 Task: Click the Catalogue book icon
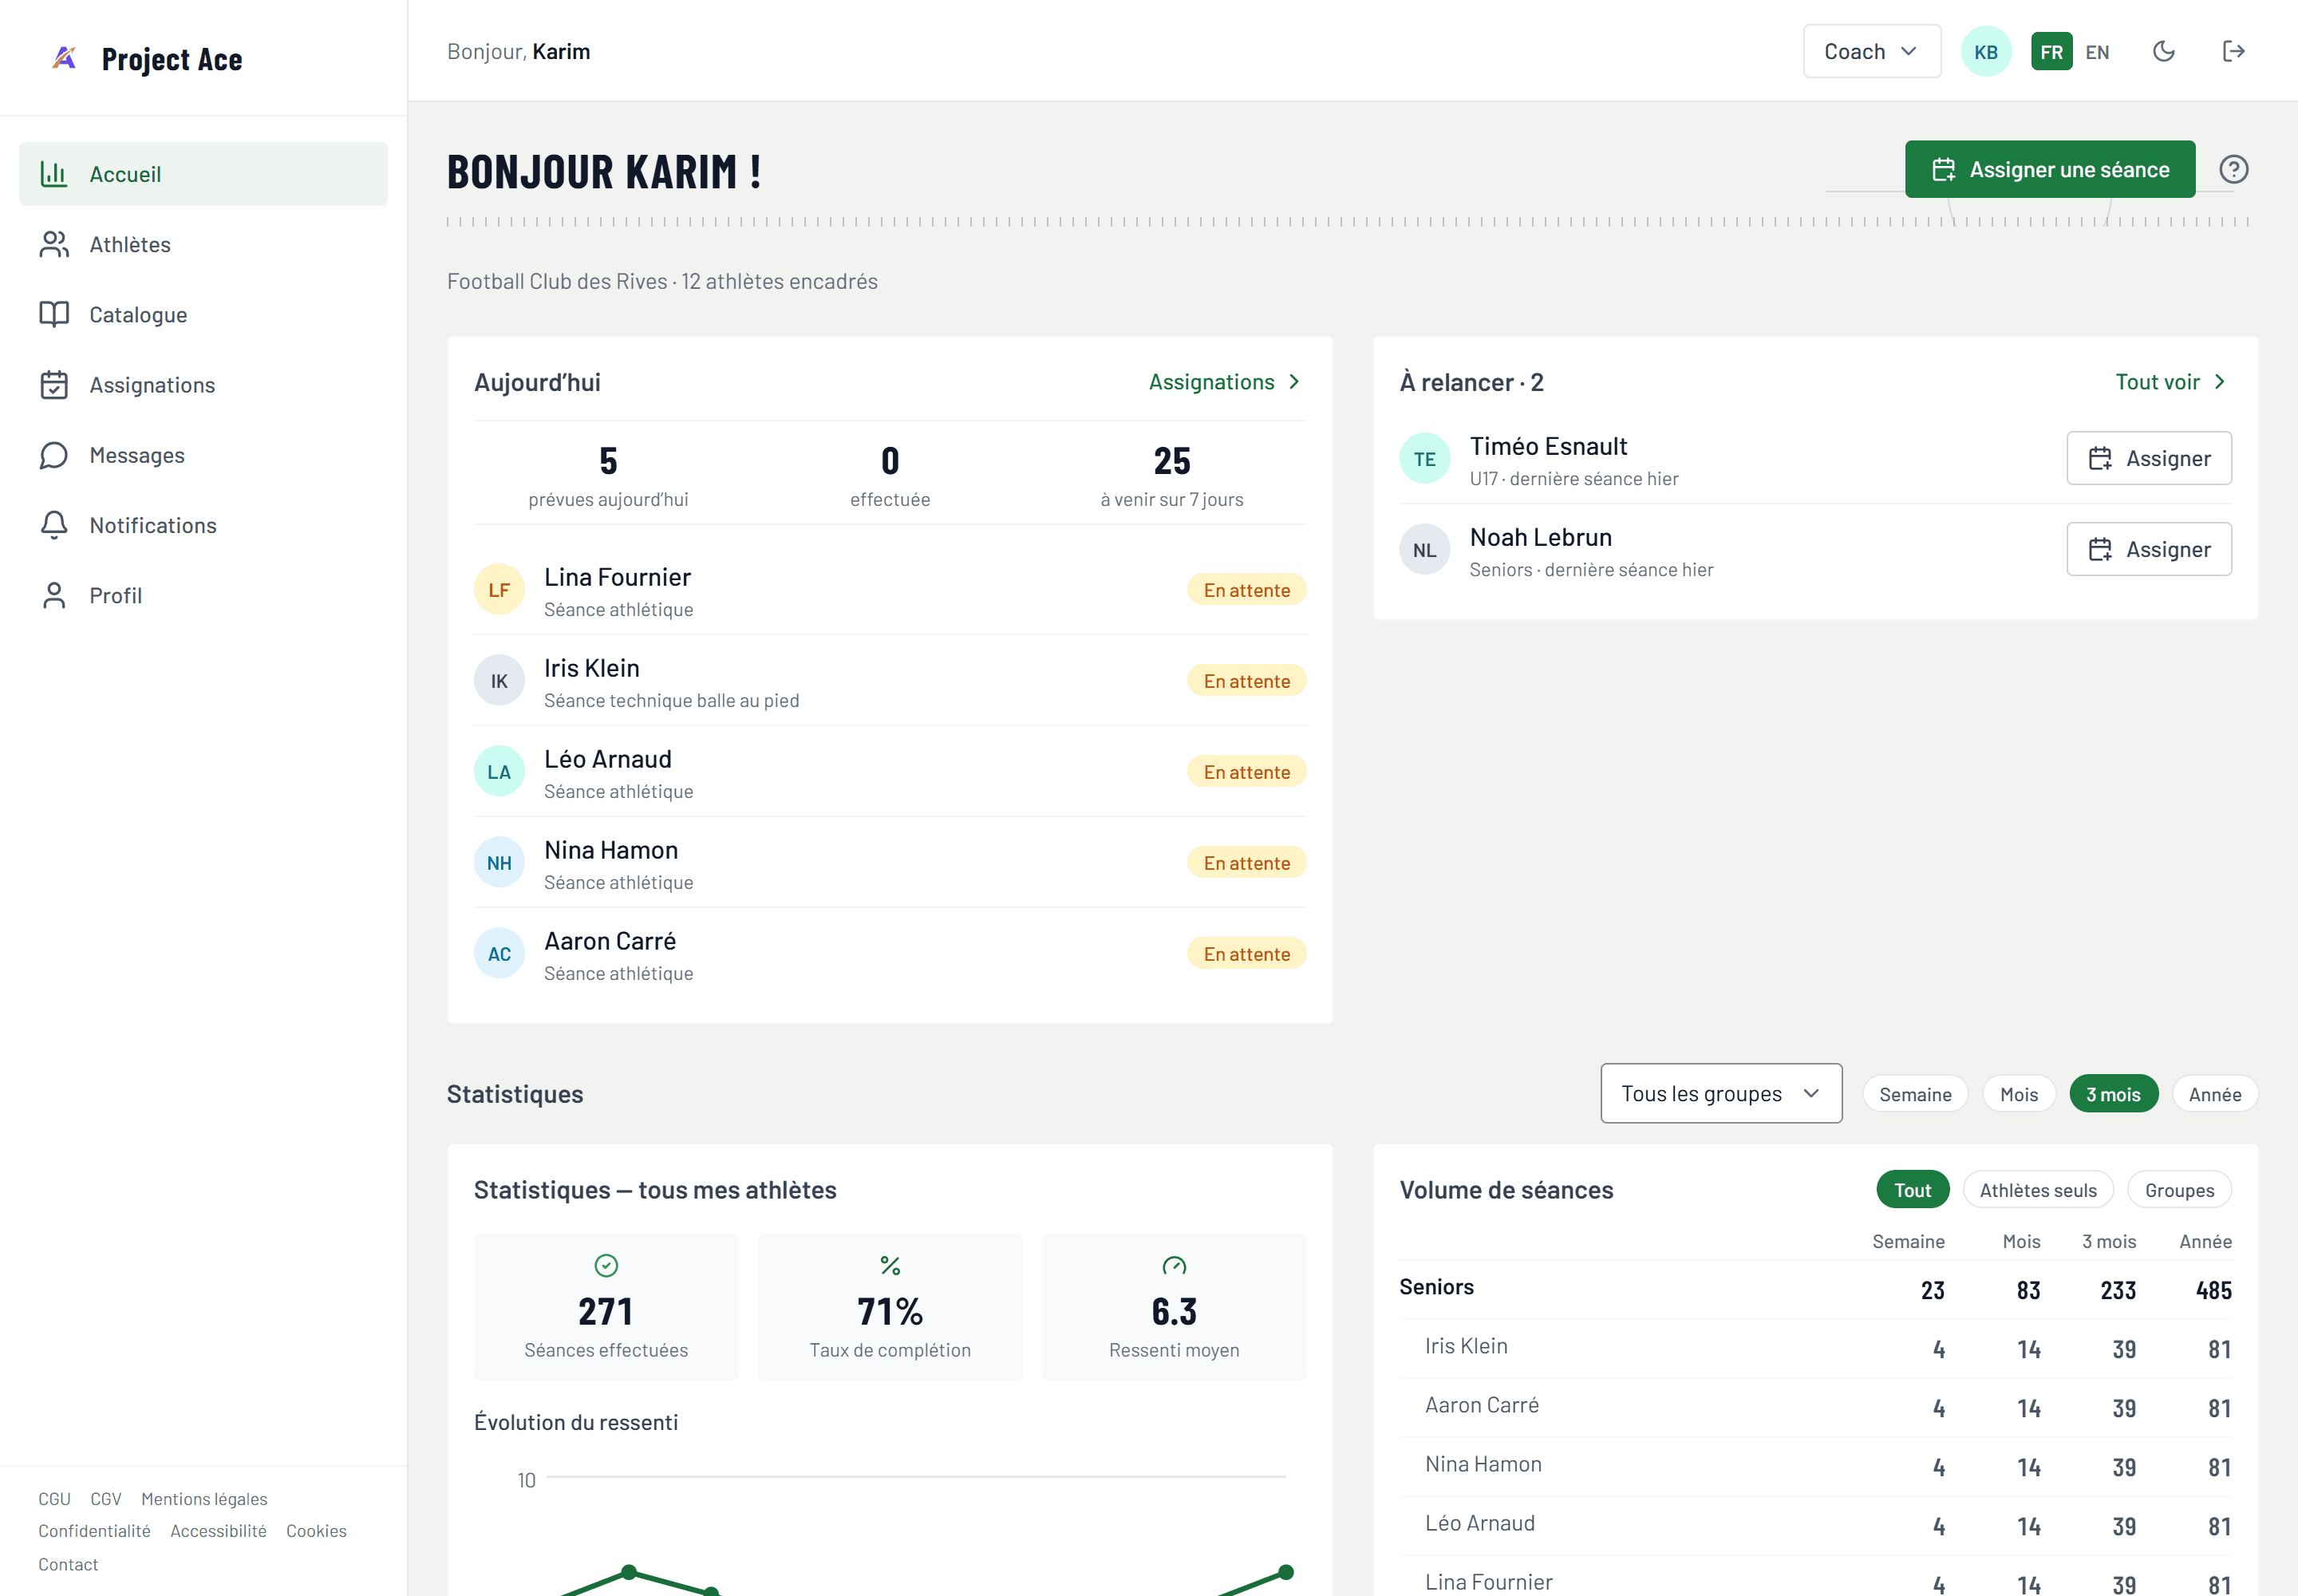pos(54,314)
